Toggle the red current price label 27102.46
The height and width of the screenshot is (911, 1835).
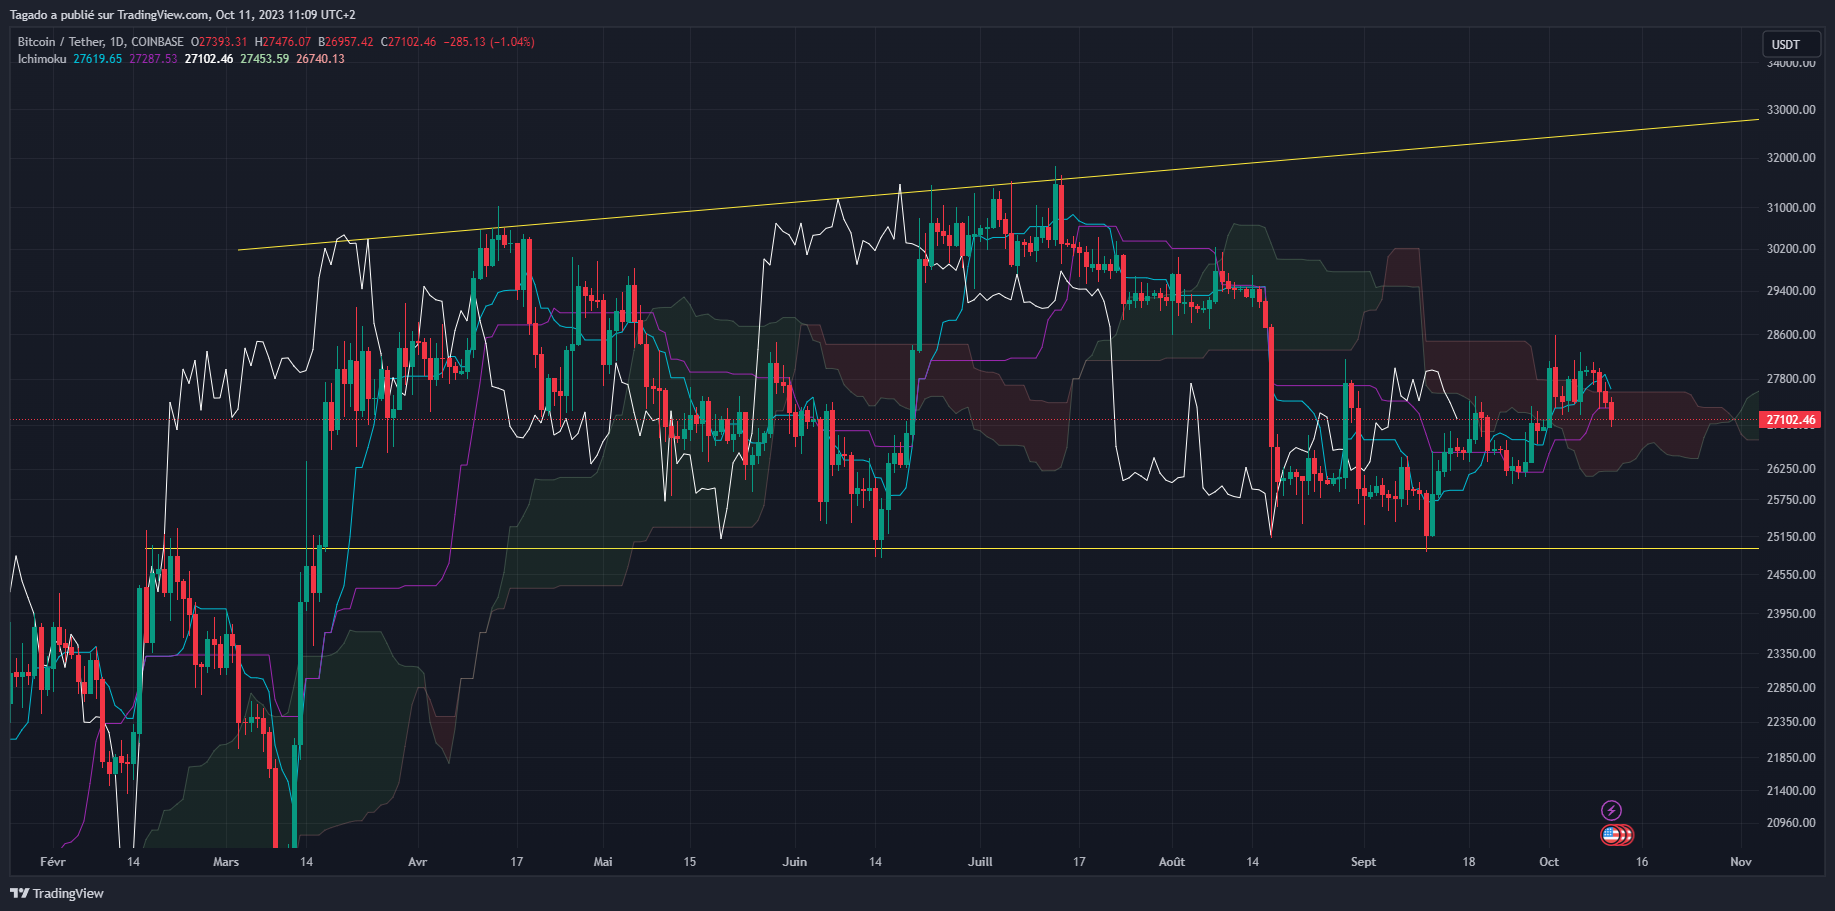1789,420
